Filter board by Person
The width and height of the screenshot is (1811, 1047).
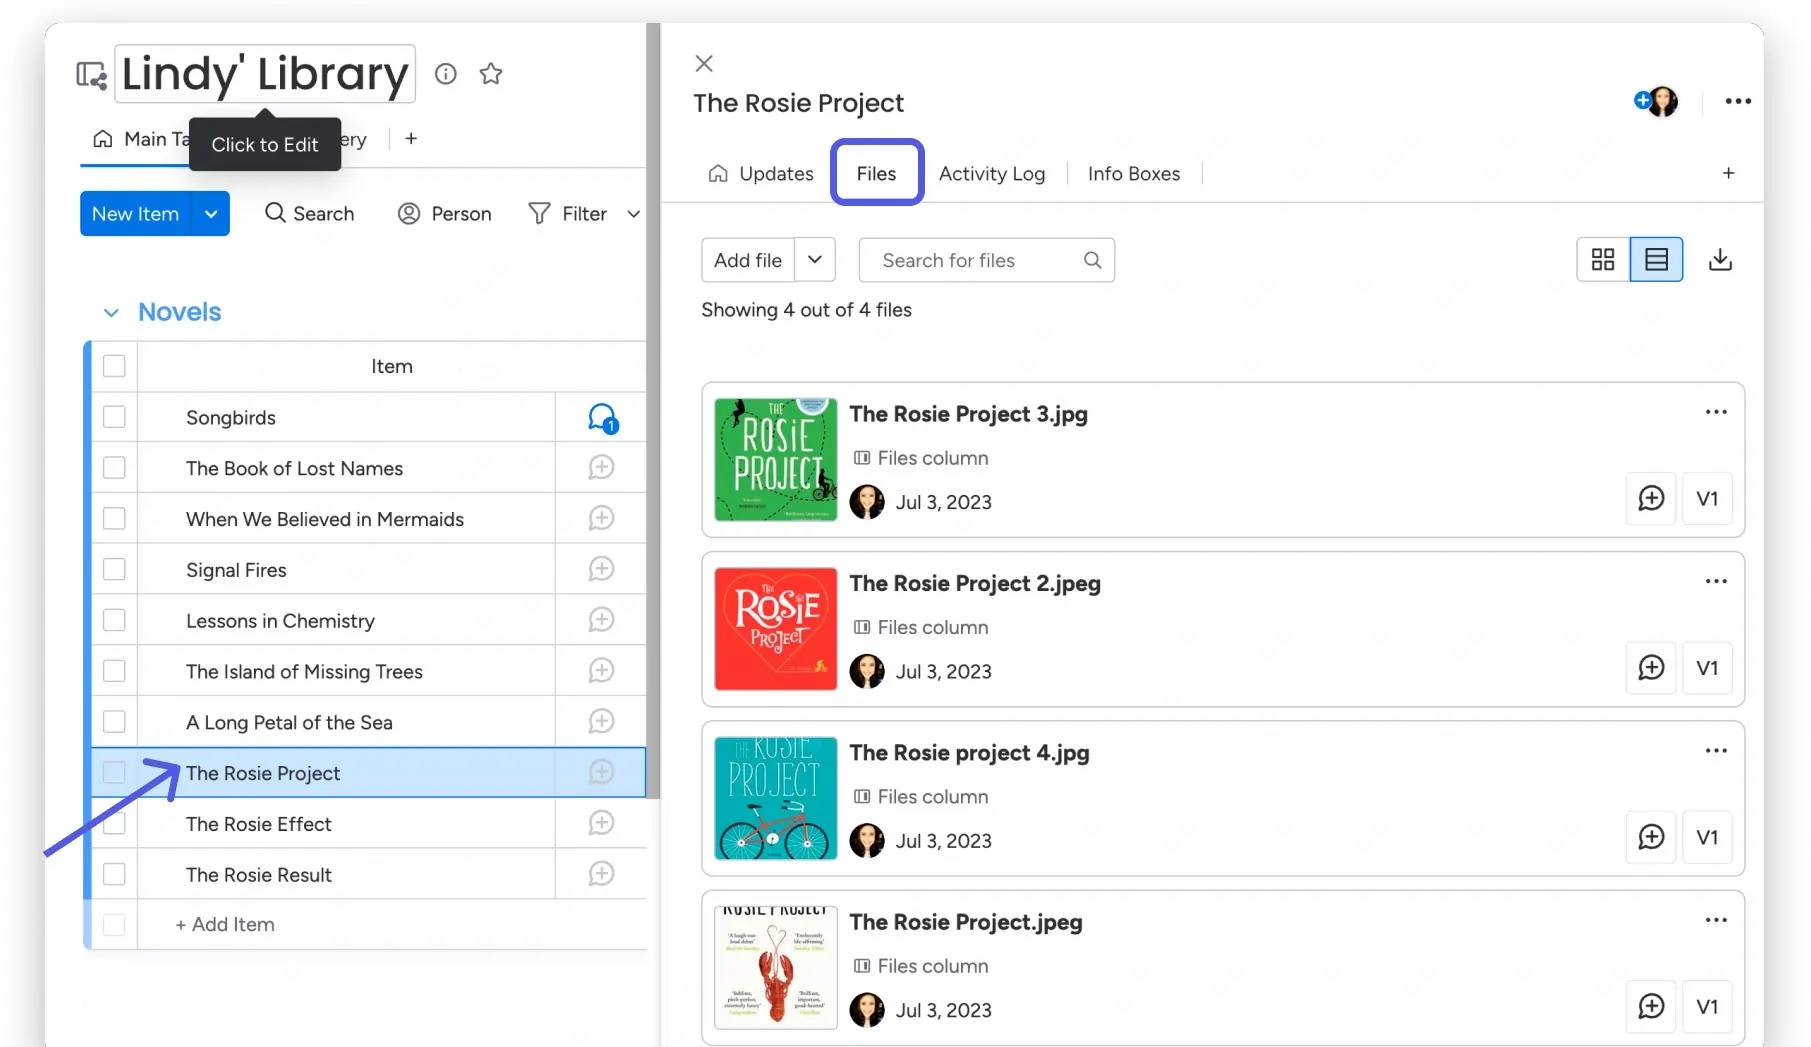pos(445,214)
